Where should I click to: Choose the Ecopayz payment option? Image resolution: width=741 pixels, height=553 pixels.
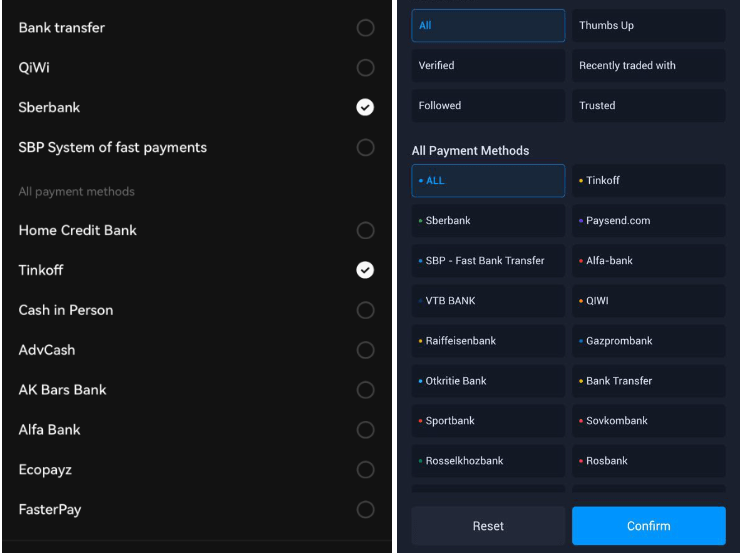[x=365, y=470]
